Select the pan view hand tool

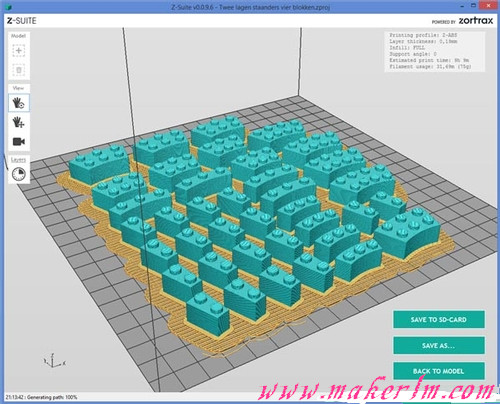(x=19, y=122)
